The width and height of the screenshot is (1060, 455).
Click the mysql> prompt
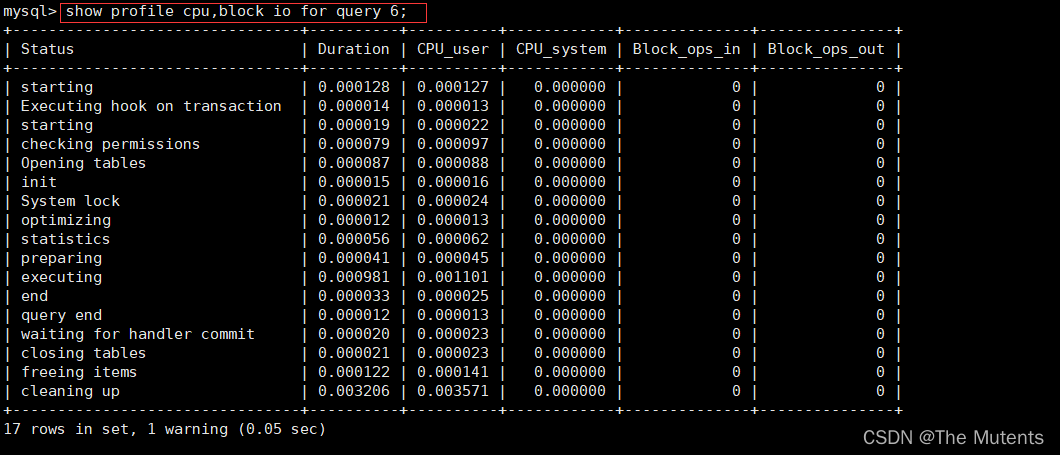(x=30, y=12)
